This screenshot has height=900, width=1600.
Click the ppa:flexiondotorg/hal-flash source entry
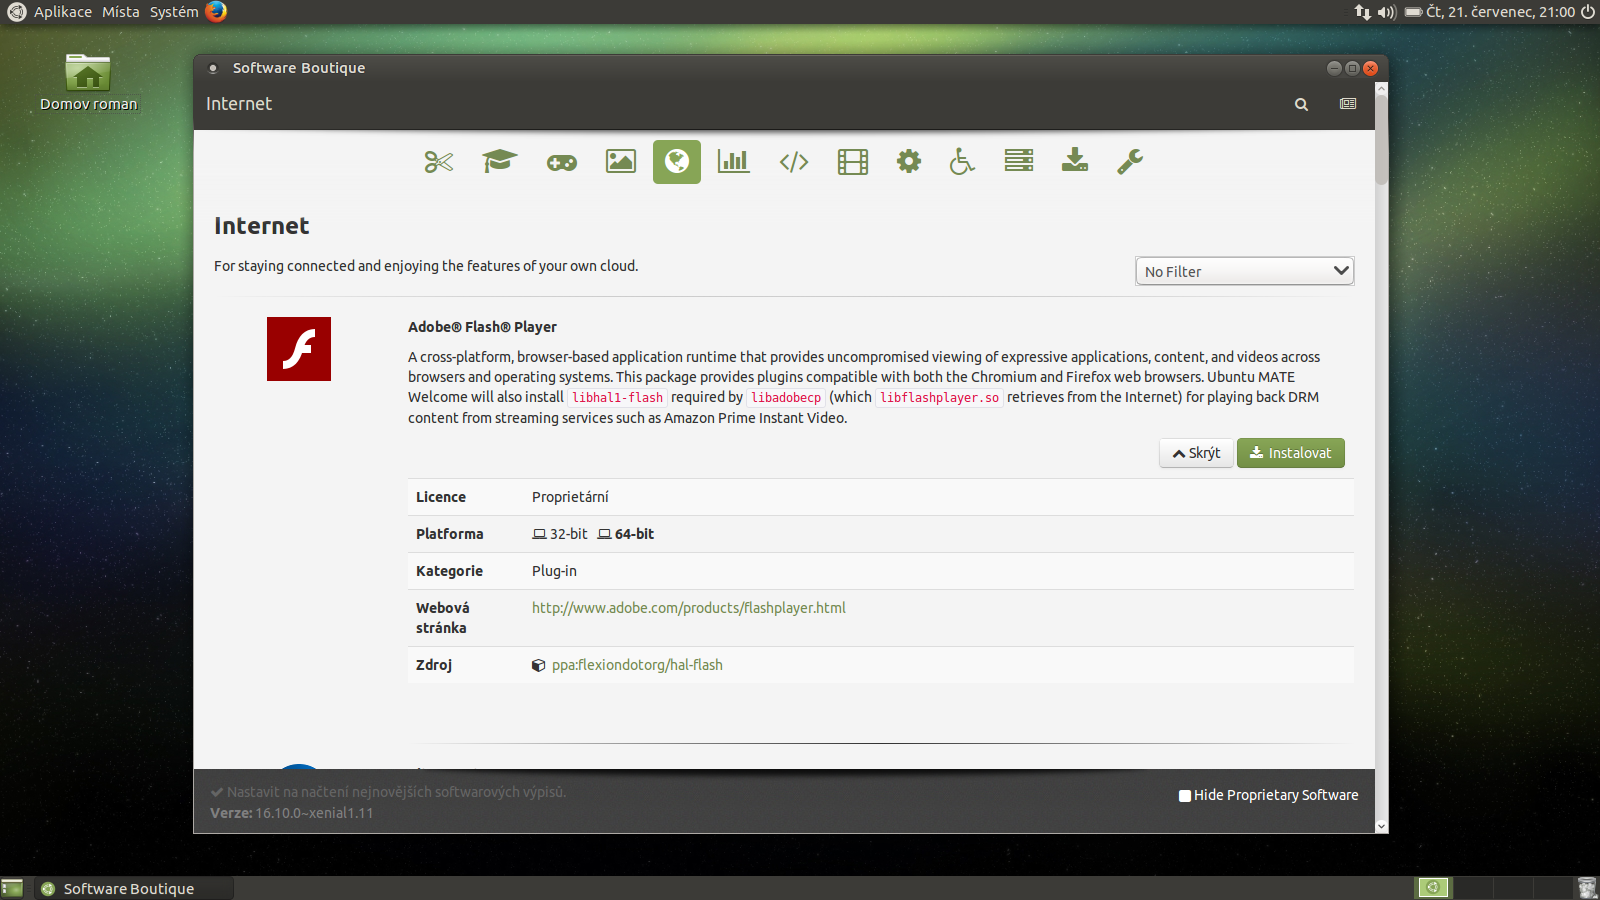coord(638,664)
